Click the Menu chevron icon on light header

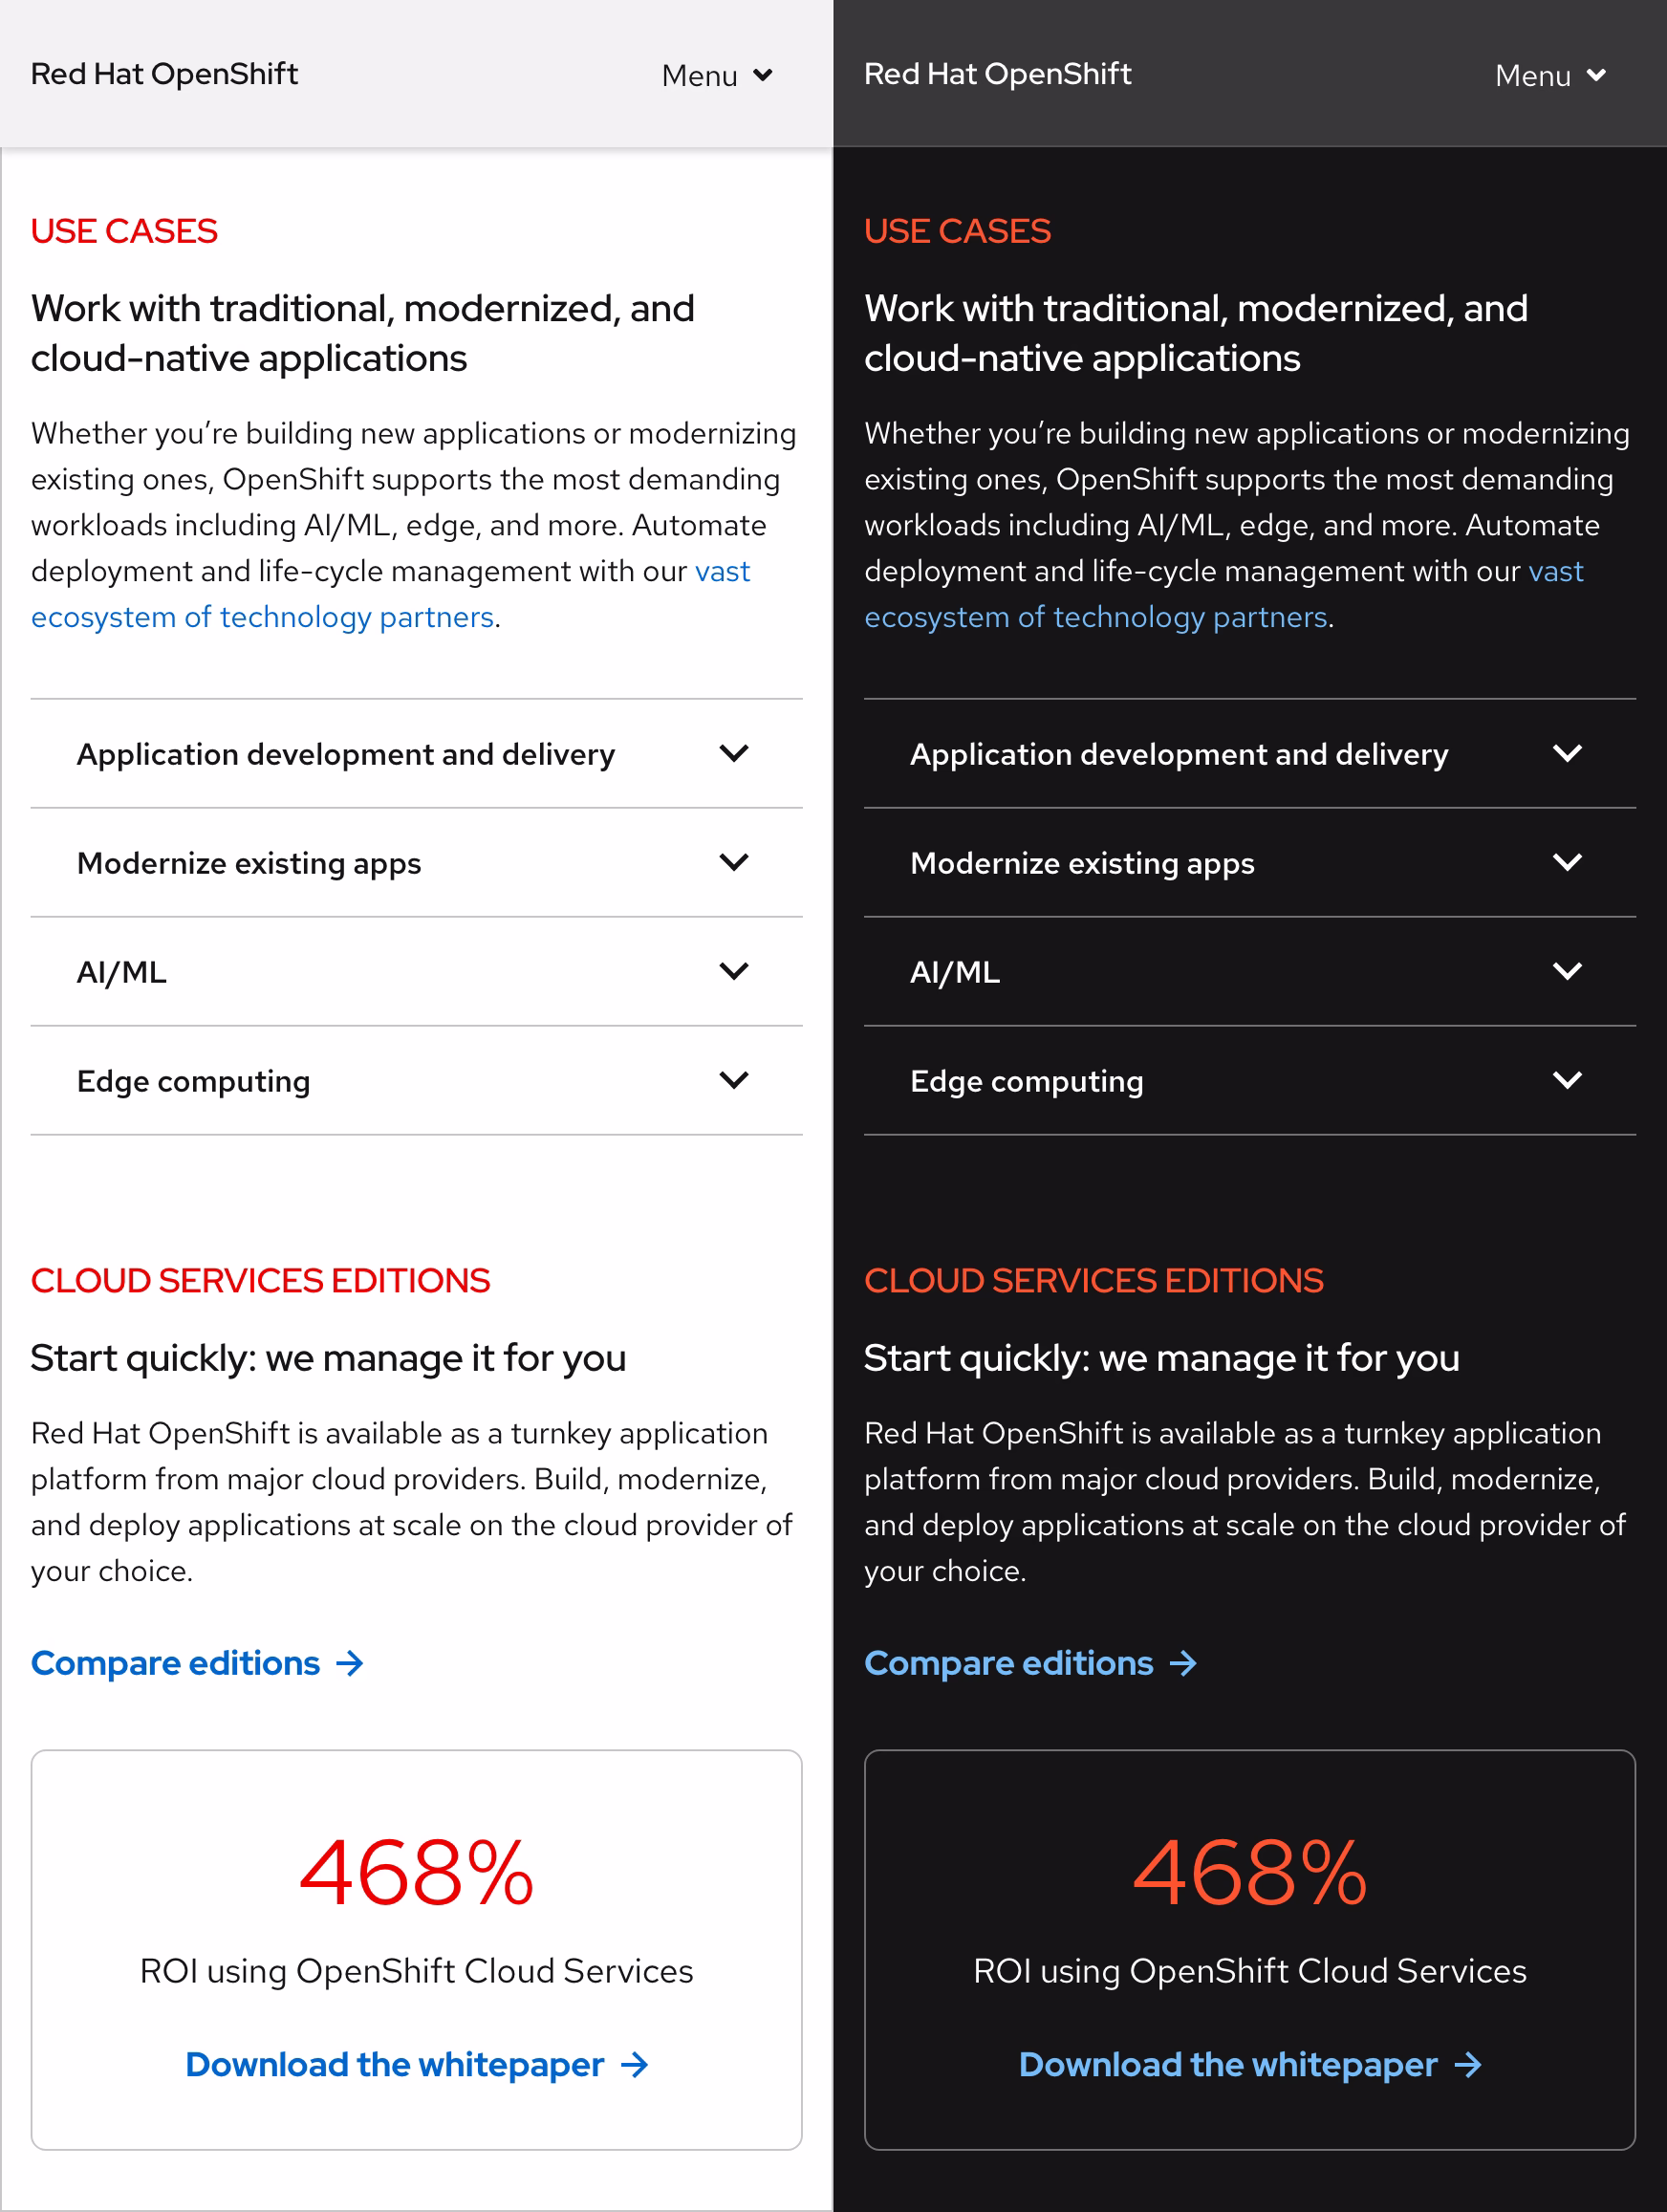point(762,75)
